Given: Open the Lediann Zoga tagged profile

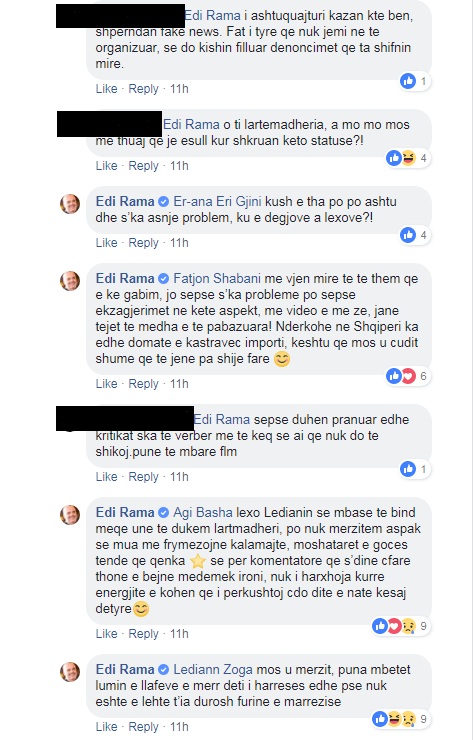Looking at the screenshot, I should pos(213,670).
